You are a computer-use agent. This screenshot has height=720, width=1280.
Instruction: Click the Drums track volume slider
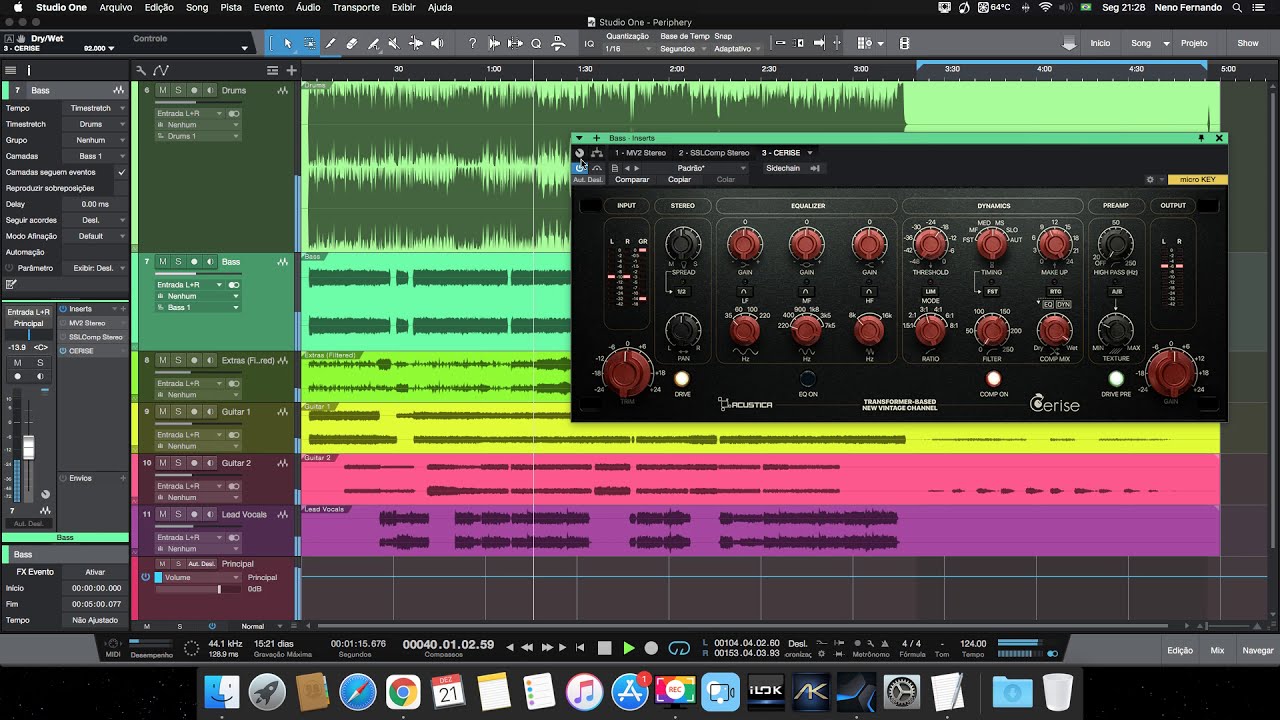pos(198,103)
